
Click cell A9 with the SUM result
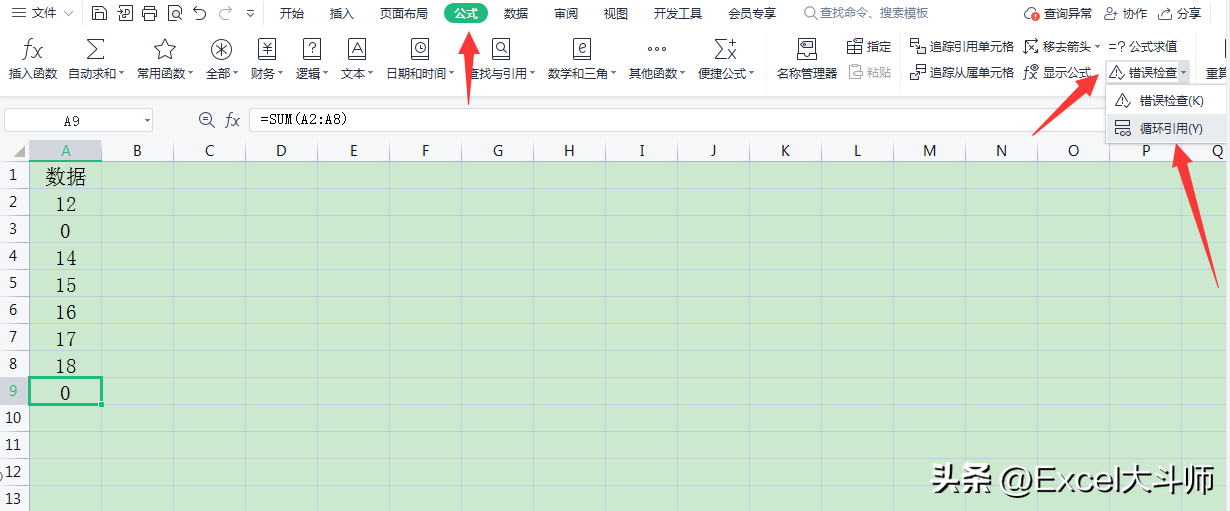(65, 392)
